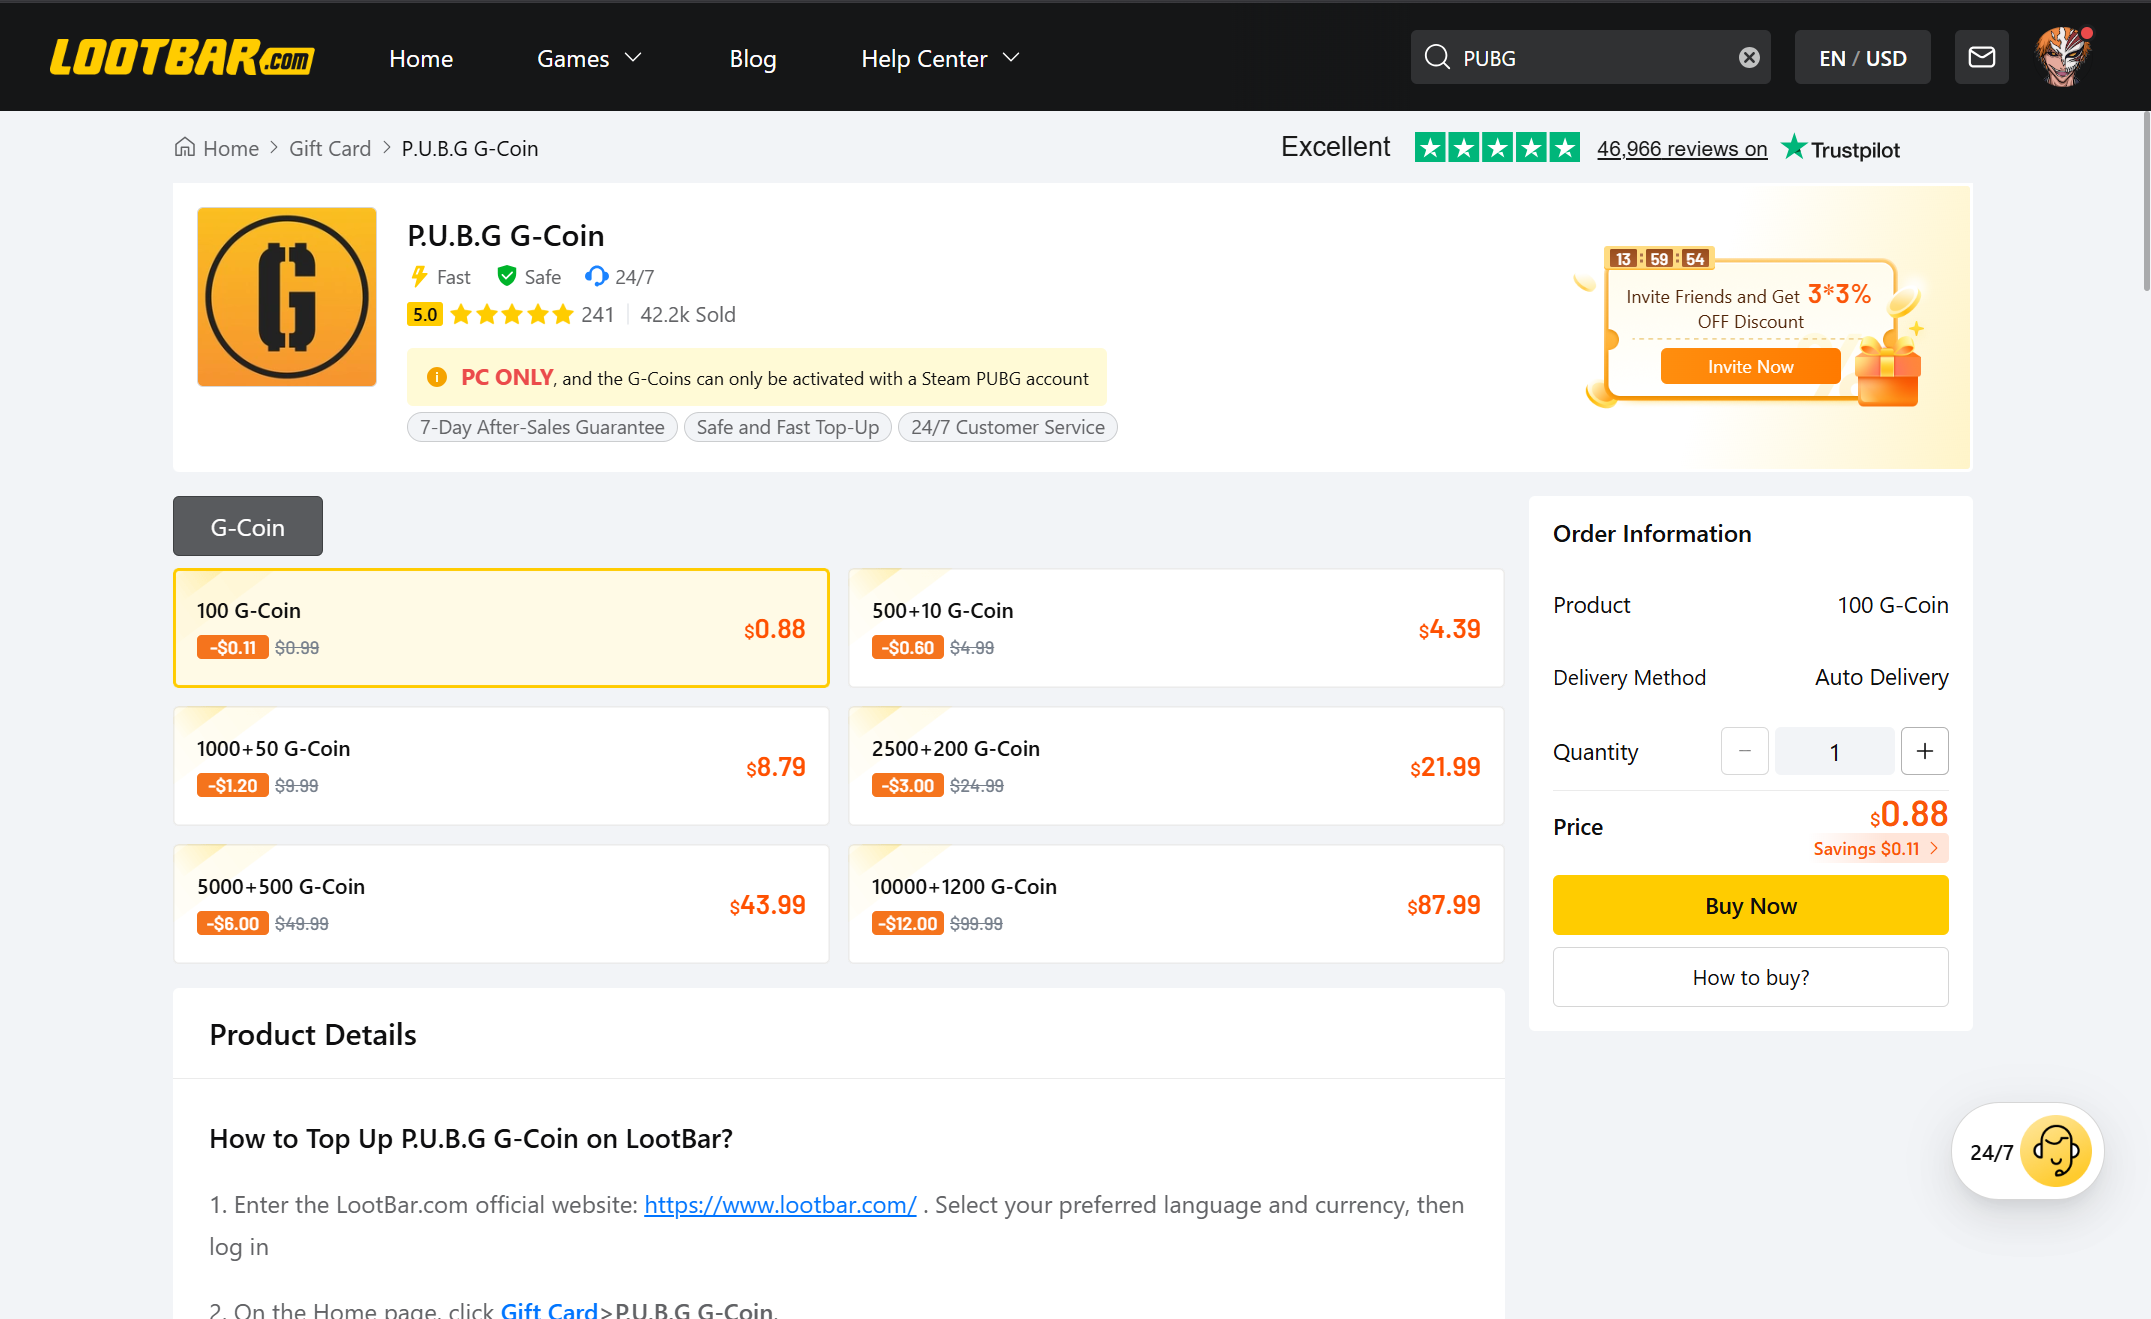Click the 24/7 Customer Service tag
Viewport: 2151px width, 1319px height.
pos(1008,427)
